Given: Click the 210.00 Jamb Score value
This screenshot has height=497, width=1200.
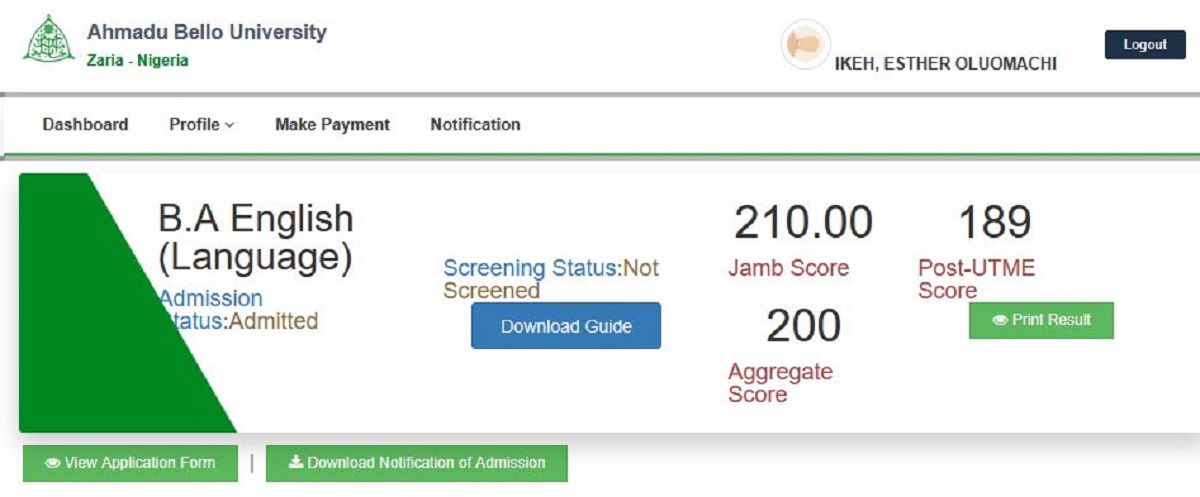Looking at the screenshot, I should point(803,223).
